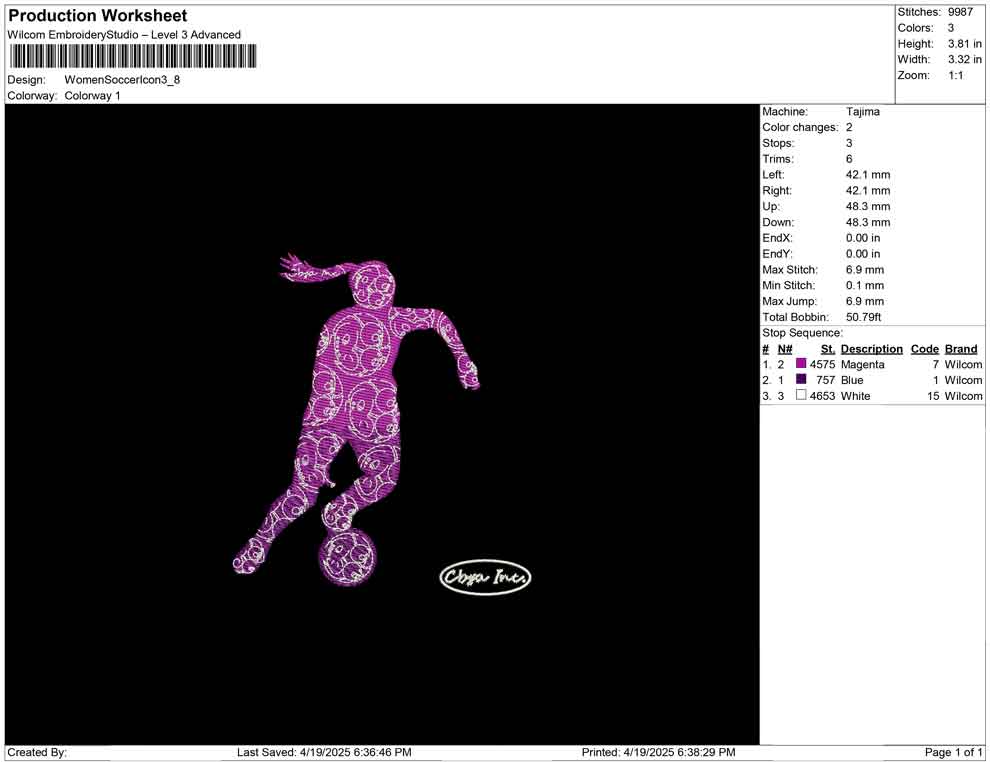Click the Total Bobbin value '50.79ft'

[864, 317]
